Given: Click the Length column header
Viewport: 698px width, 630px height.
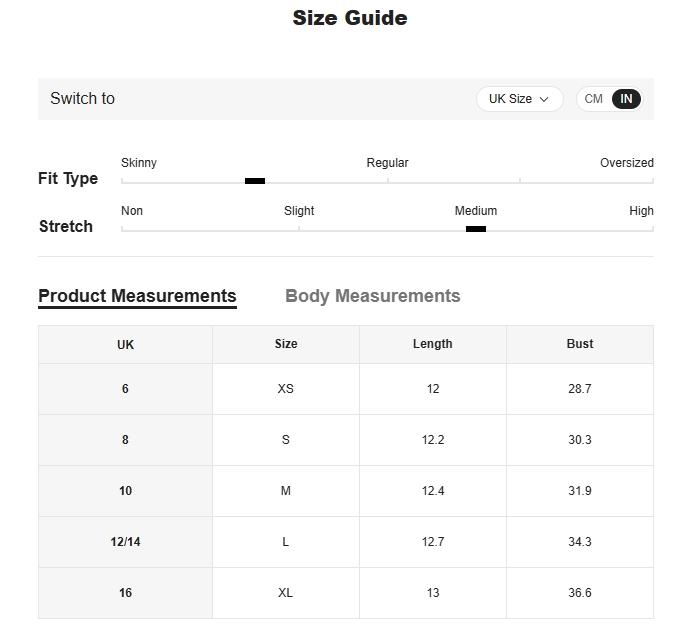Looking at the screenshot, I should [433, 344].
